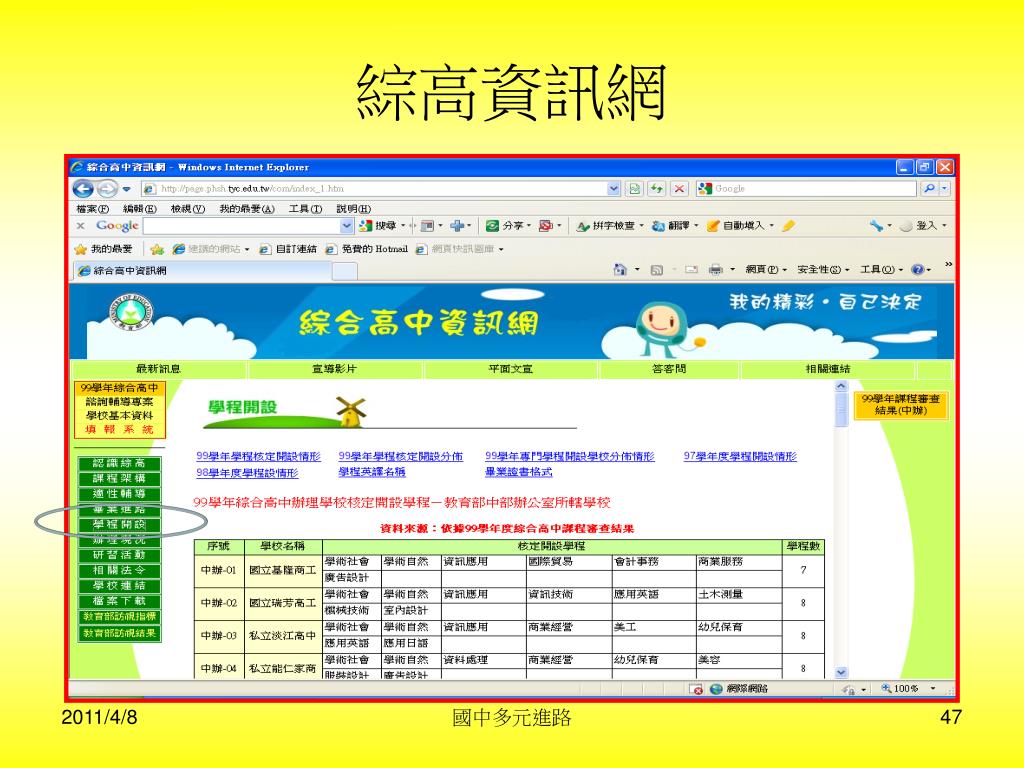
Task: Click the Refresh page icon
Action: point(657,188)
